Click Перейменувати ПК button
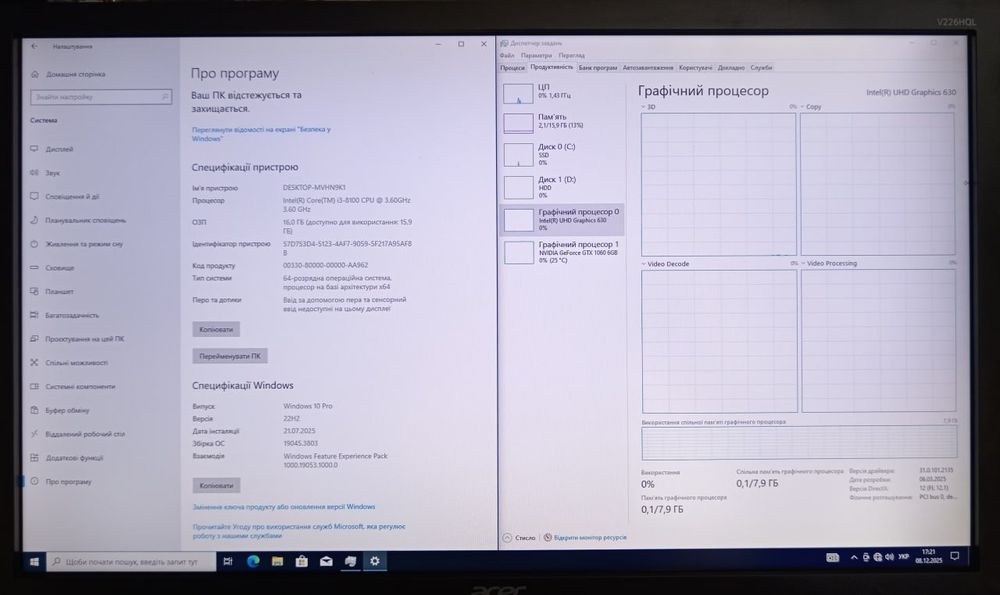This screenshot has width=1000, height=595. point(230,356)
